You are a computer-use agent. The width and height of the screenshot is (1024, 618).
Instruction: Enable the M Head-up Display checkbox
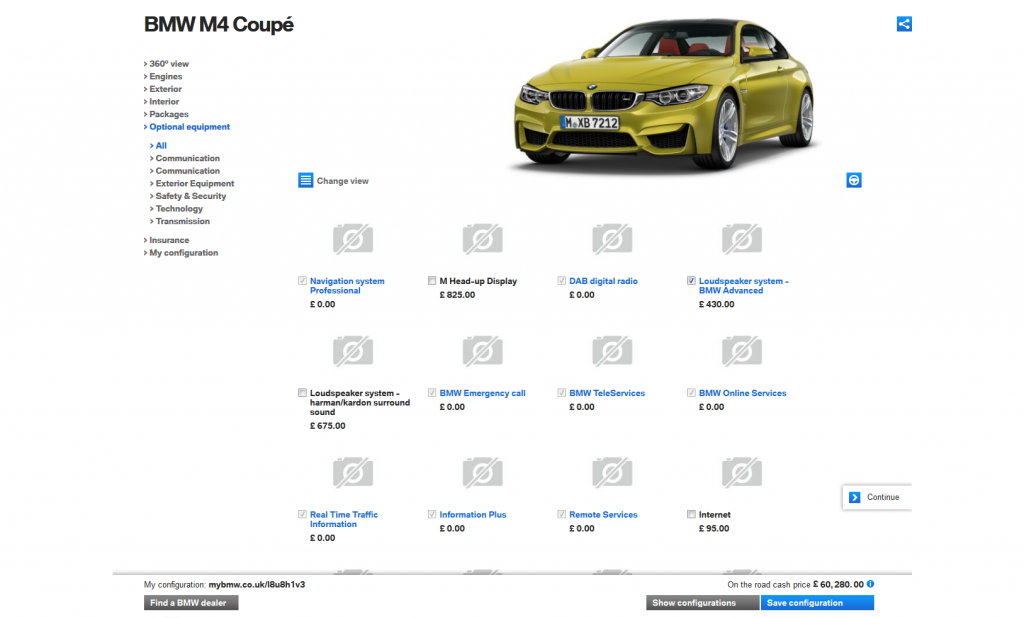tap(432, 281)
